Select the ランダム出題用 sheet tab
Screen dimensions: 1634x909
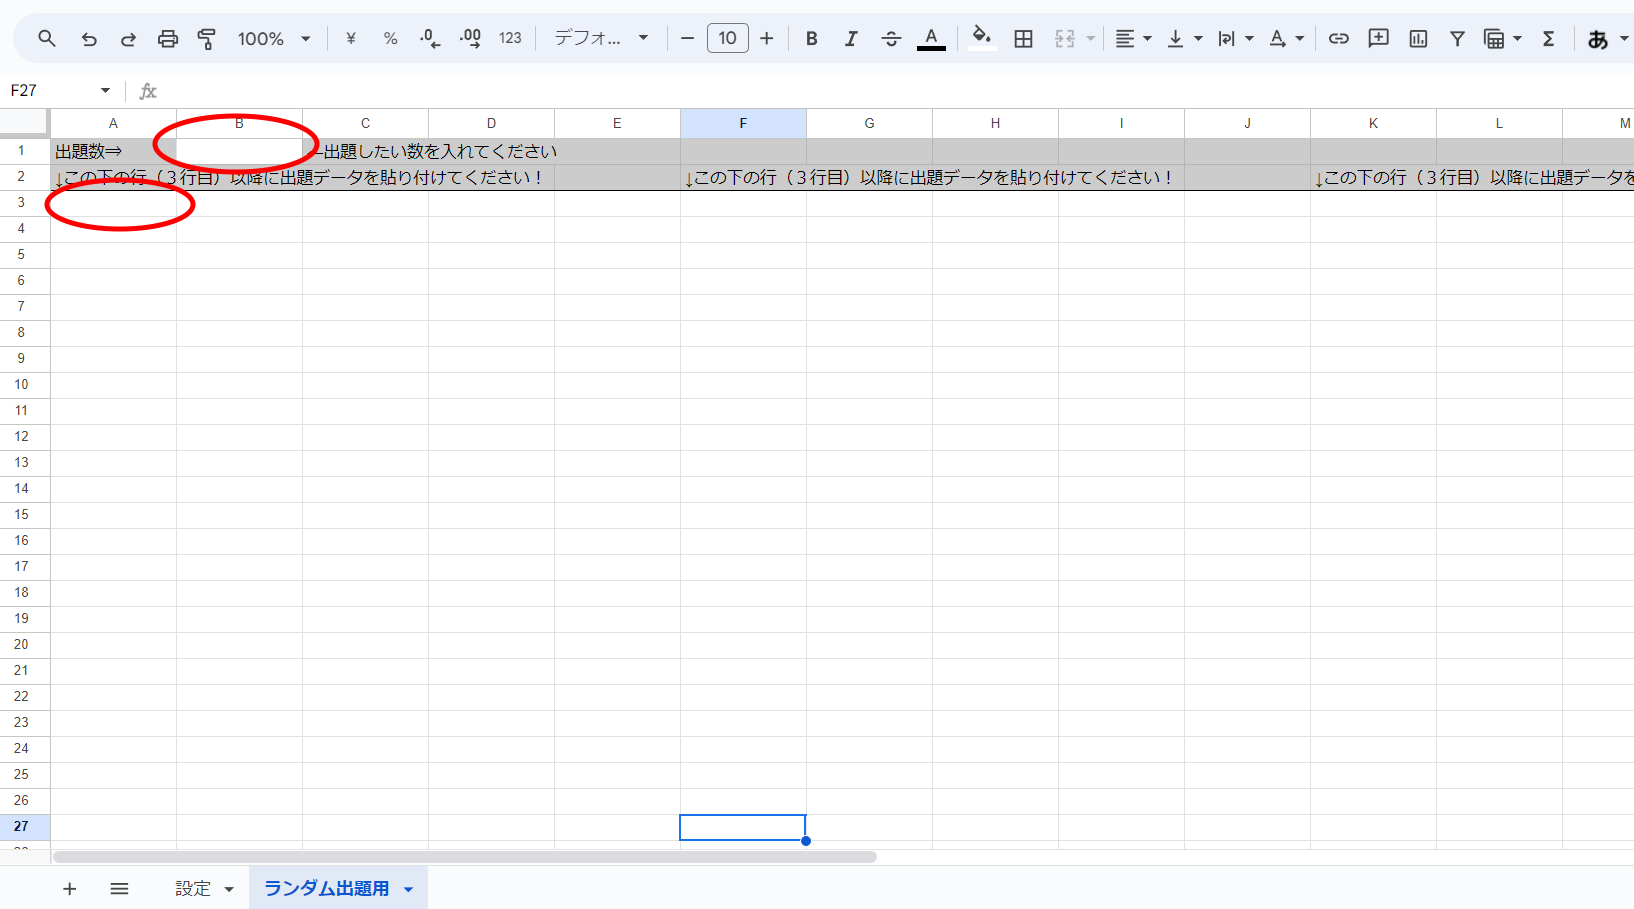(x=326, y=888)
